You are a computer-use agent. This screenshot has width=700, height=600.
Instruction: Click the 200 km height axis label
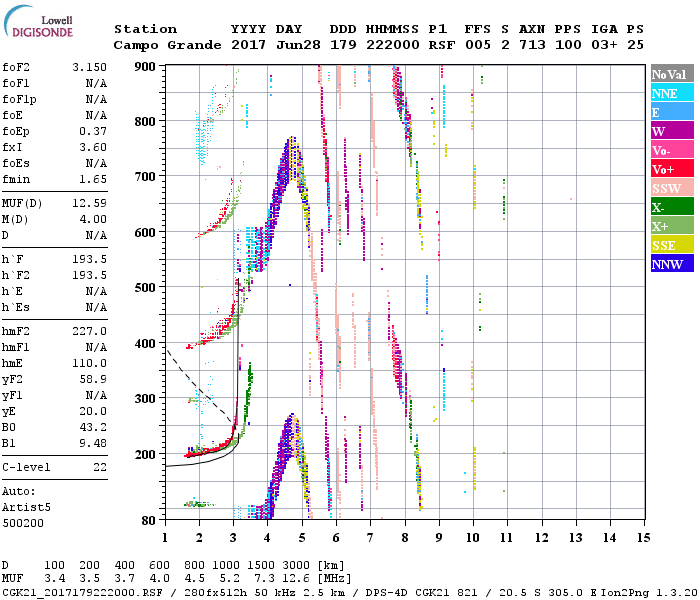(145, 454)
